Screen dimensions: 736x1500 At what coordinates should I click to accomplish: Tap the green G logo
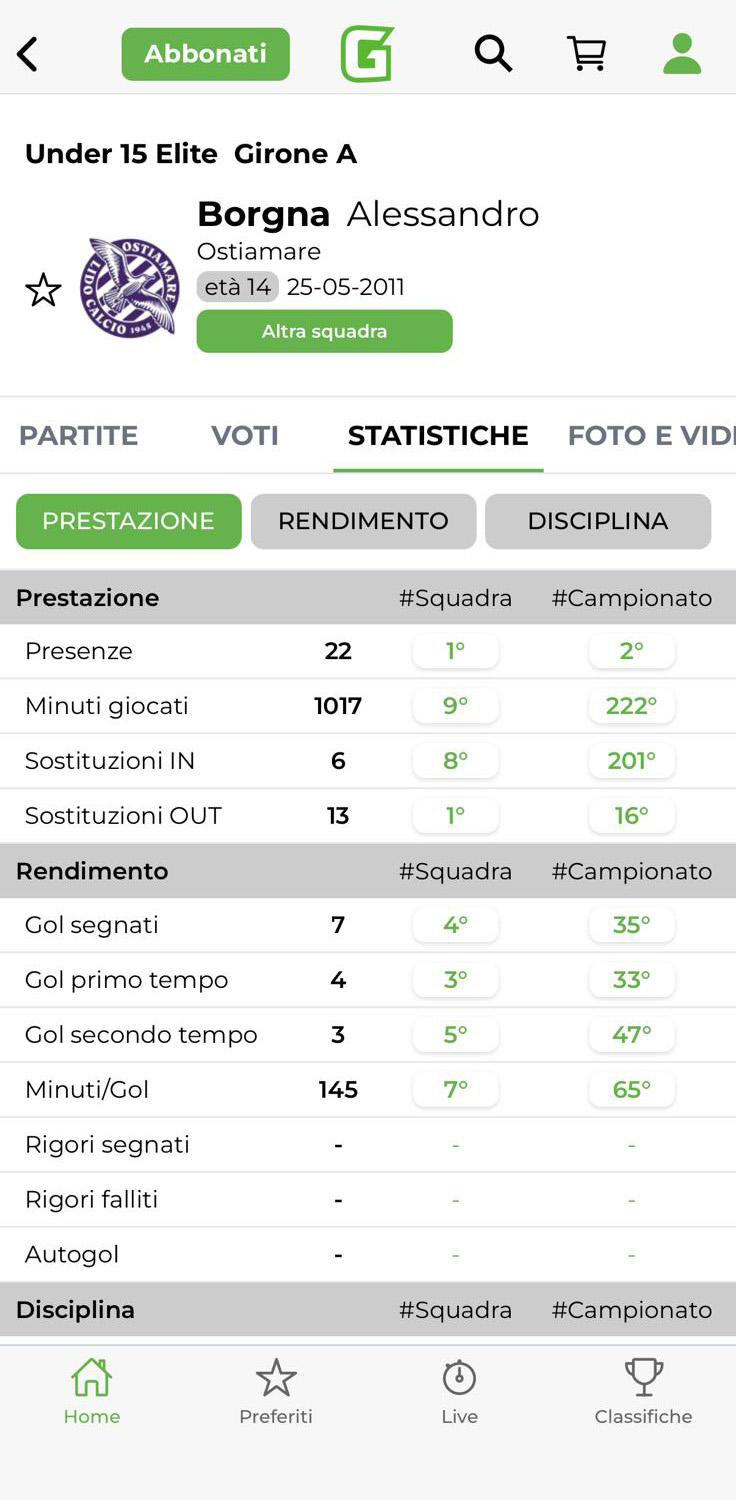367,54
